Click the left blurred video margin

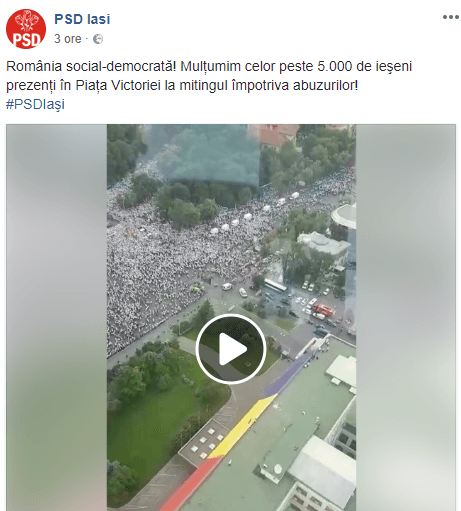(x=57, y=317)
